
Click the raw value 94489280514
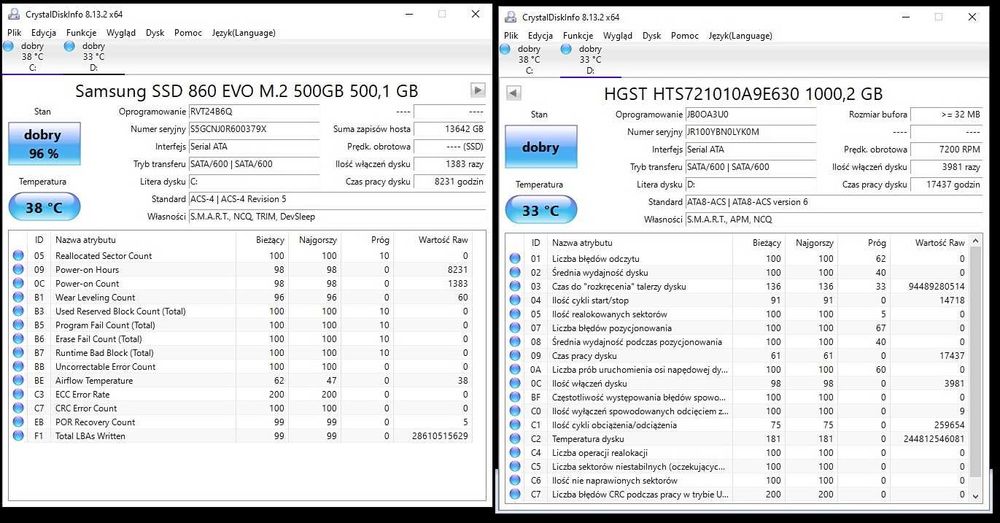[936, 286]
